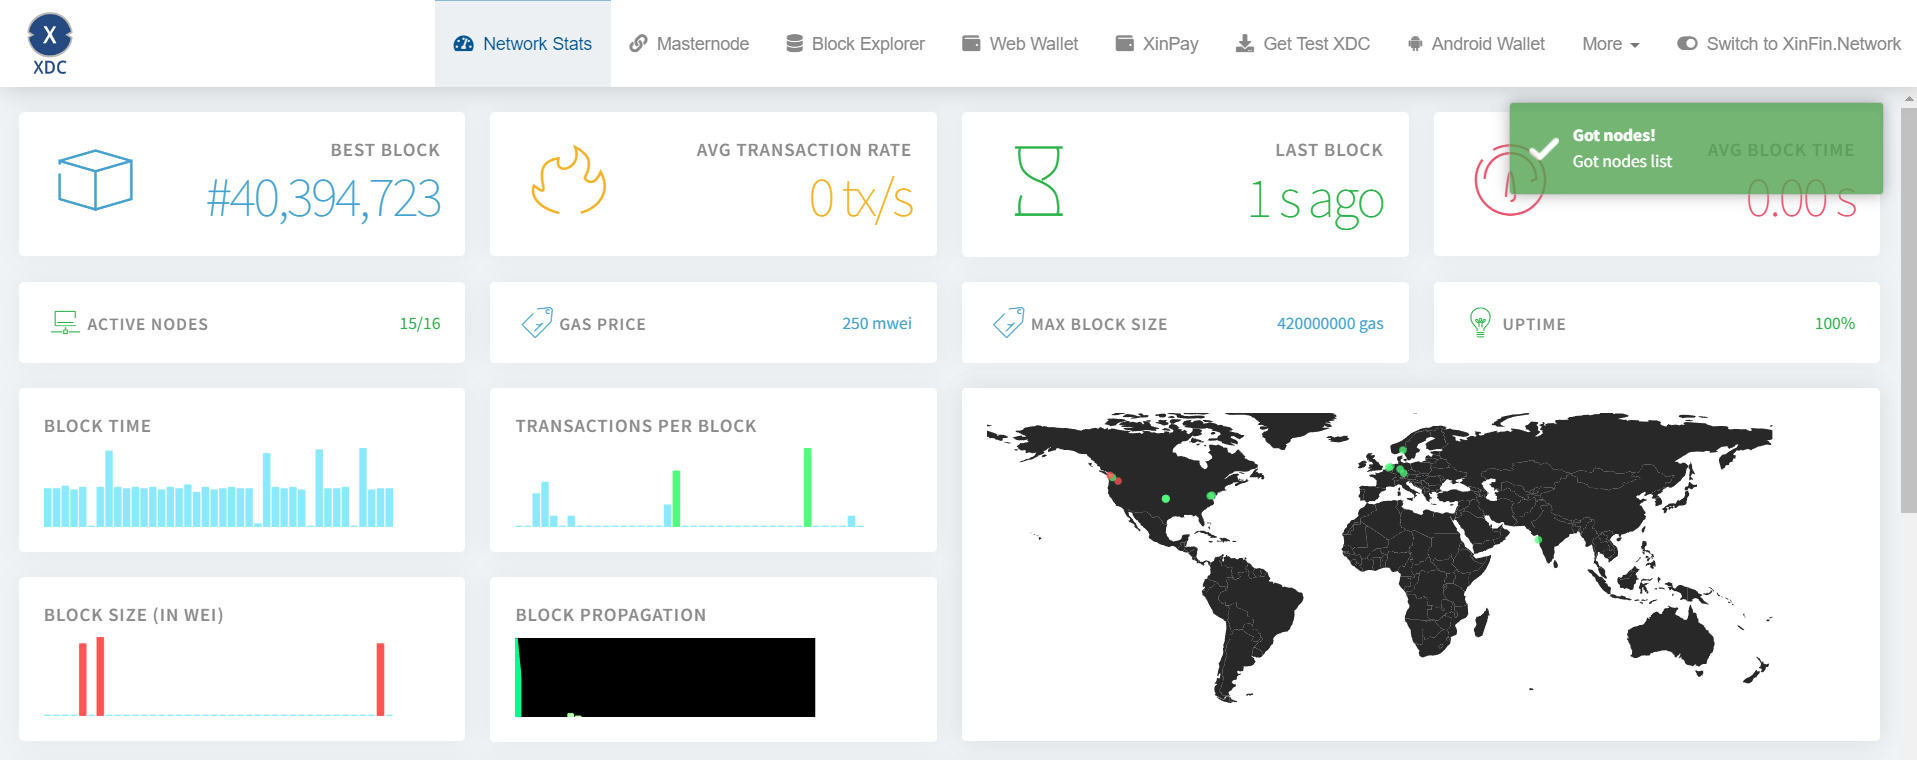
Task: Click the Android Wallet robot icon
Action: pyautogui.click(x=1415, y=44)
